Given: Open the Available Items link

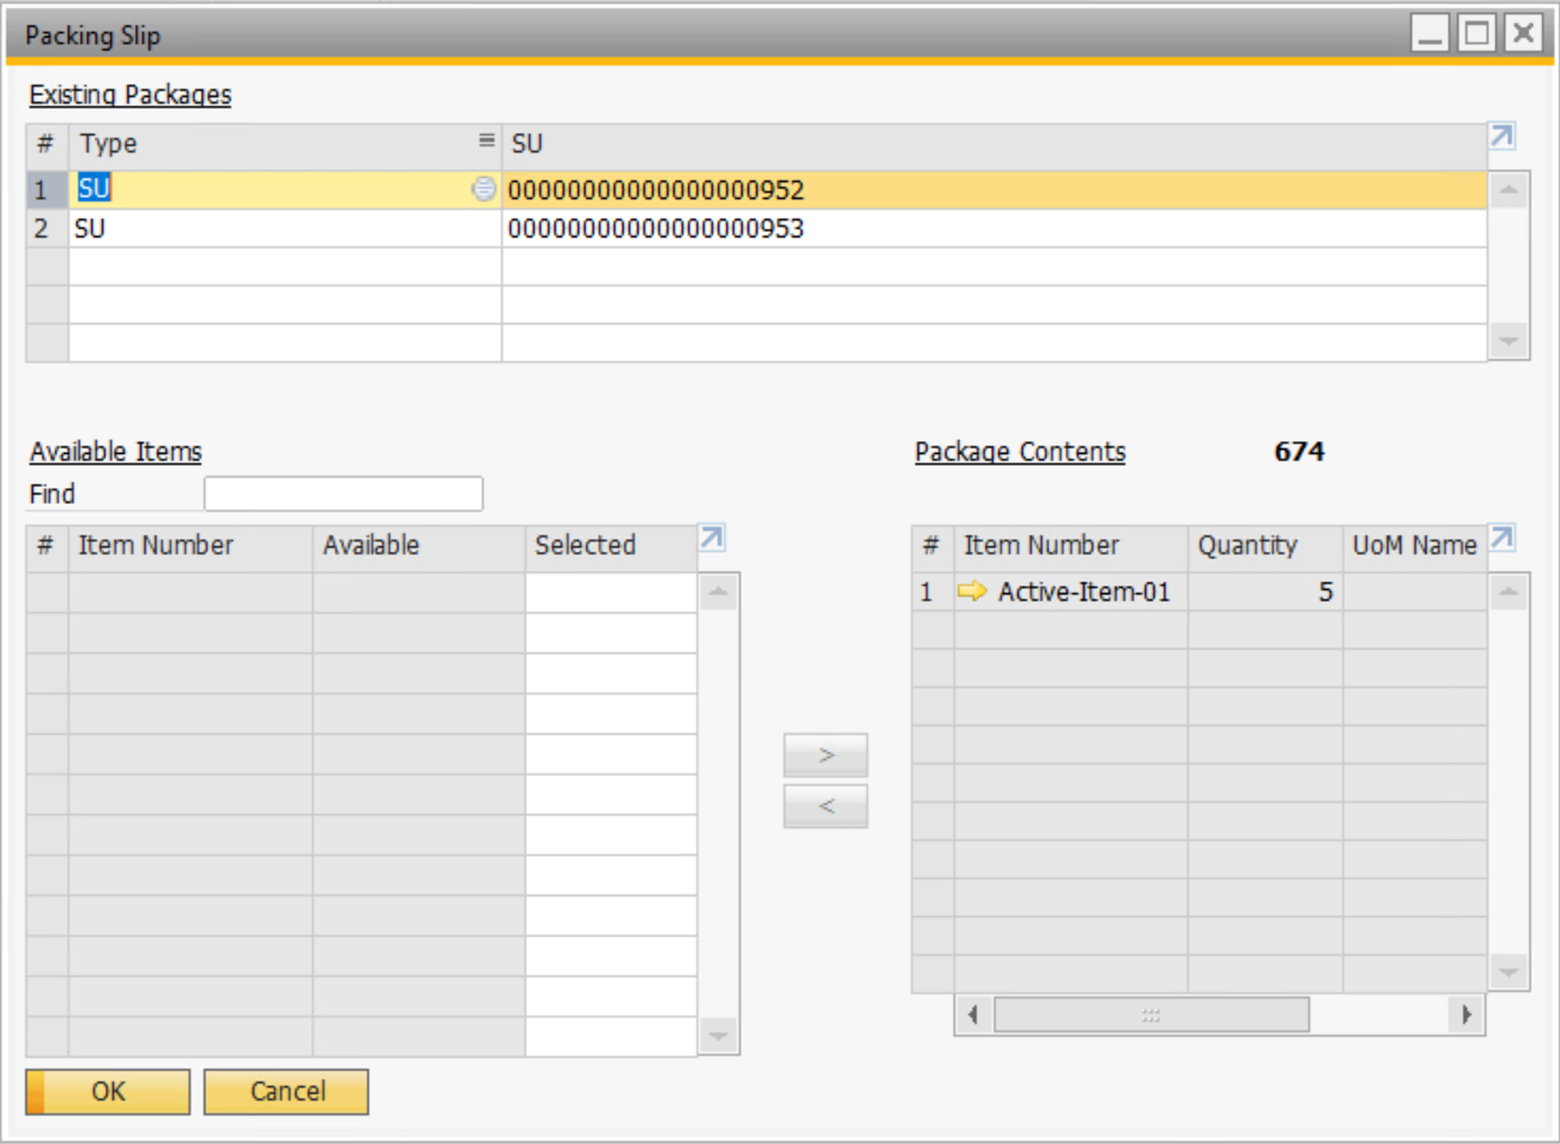Looking at the screenshot, I should click(115, 452).
